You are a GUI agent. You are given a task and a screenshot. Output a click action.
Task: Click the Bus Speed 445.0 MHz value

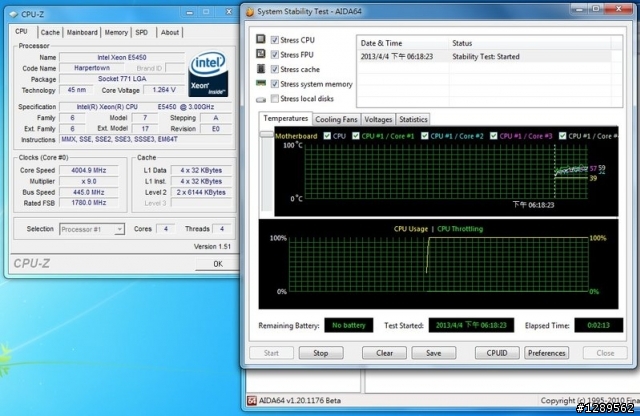point(89,192)
